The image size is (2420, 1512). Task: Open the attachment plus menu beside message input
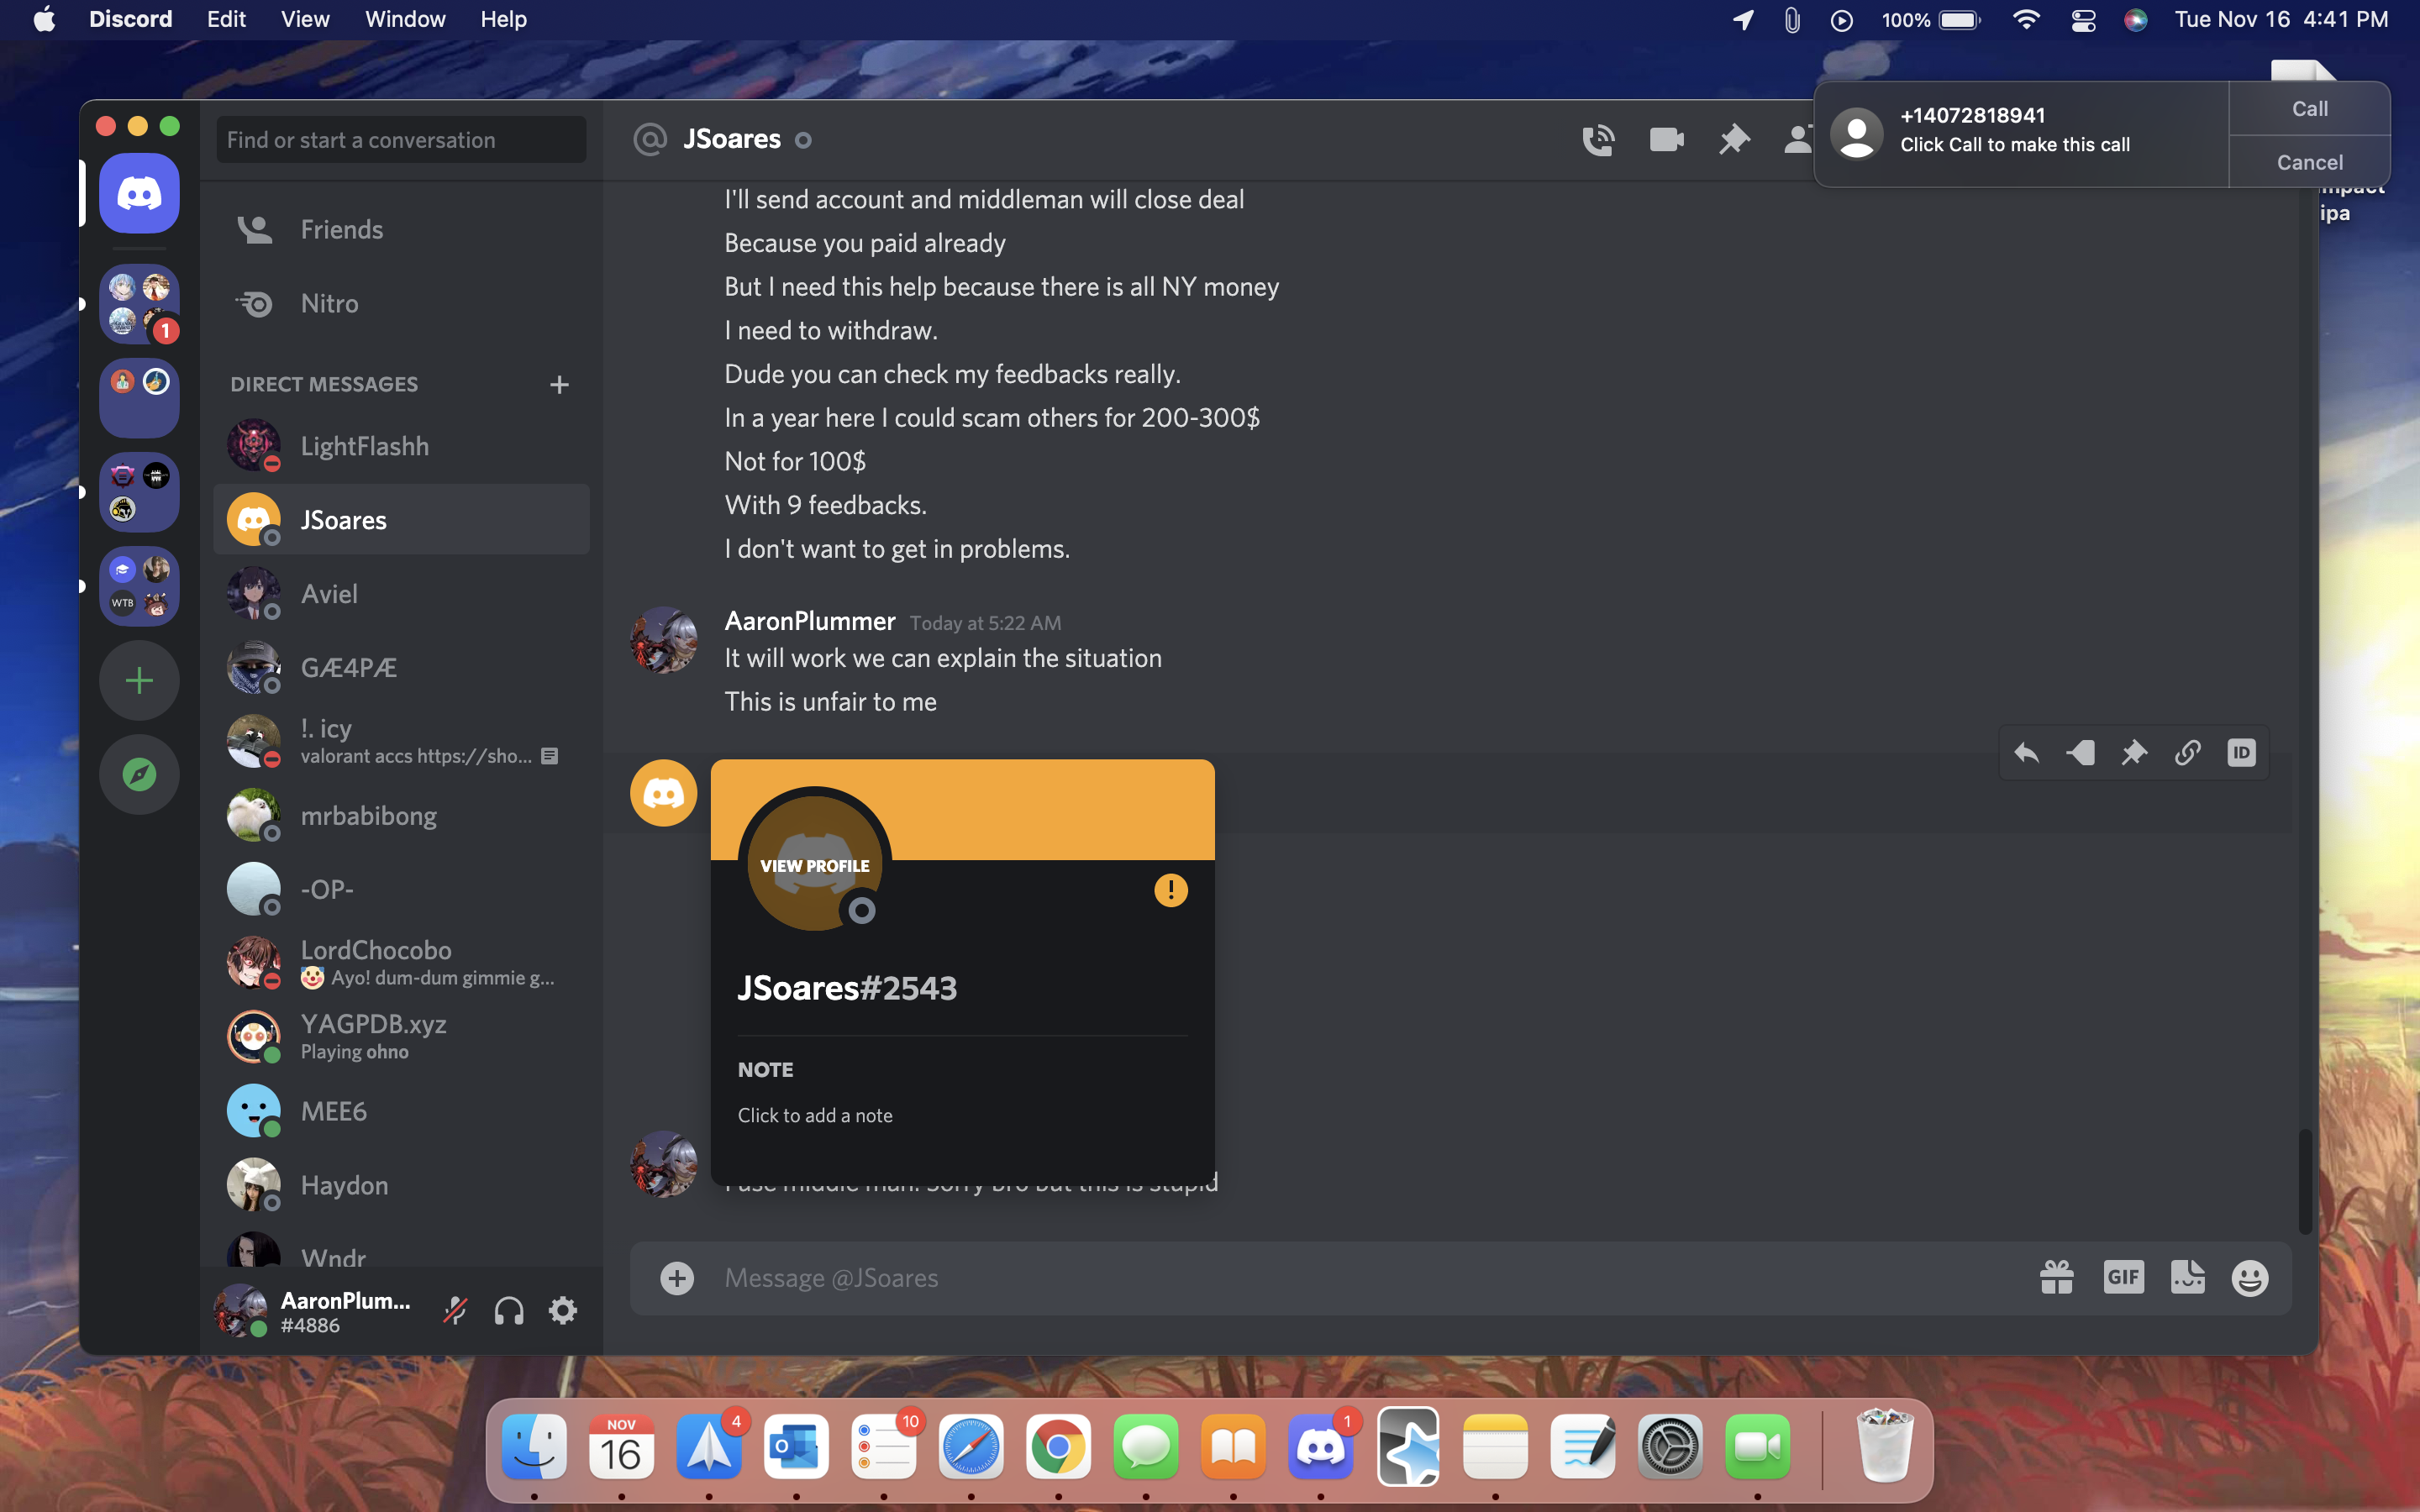coord(678,1278)
